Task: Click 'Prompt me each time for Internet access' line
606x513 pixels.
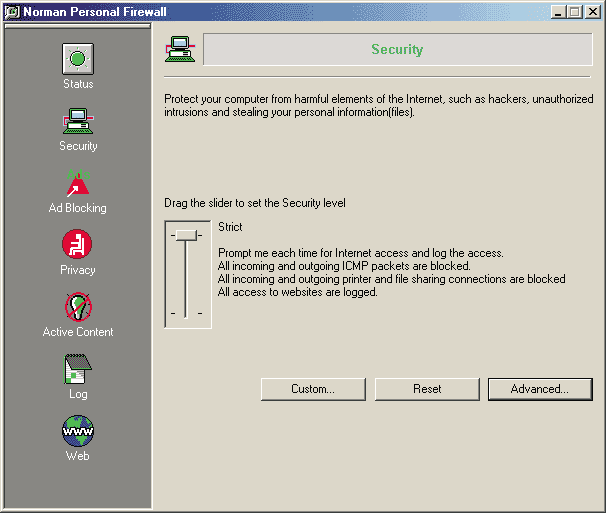Action: (x=361, y=253)
